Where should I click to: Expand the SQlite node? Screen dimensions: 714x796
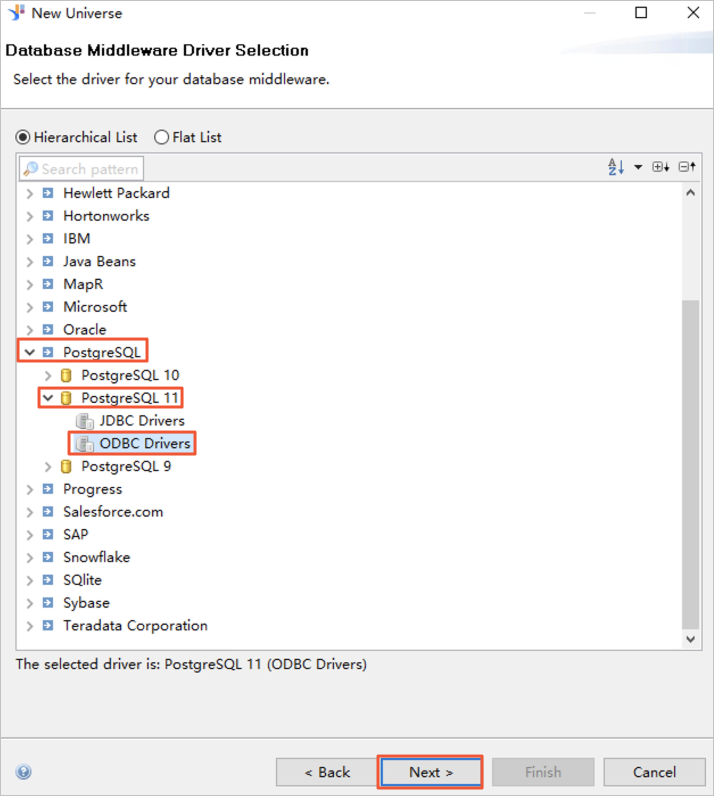(29, 580)
